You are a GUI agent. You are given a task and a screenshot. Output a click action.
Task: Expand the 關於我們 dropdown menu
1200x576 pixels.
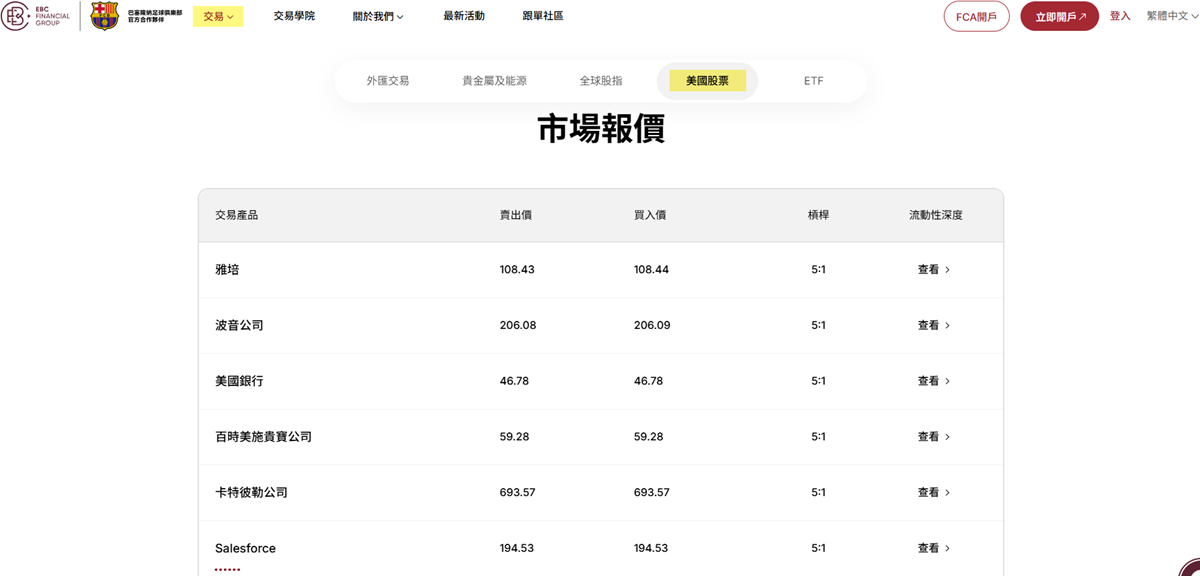coord(378,16)
